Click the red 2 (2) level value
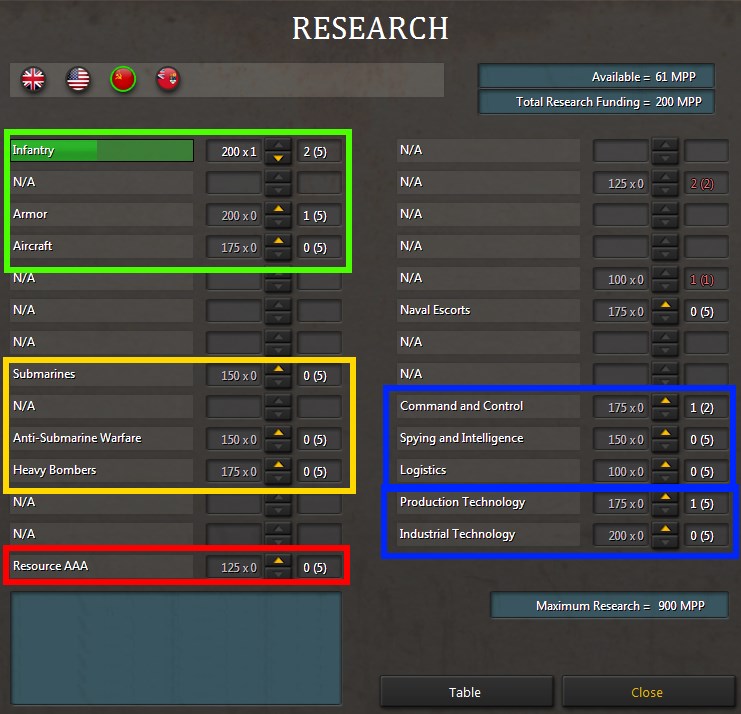The height and width of the screenshot is (714, 741). coord(706,184)
